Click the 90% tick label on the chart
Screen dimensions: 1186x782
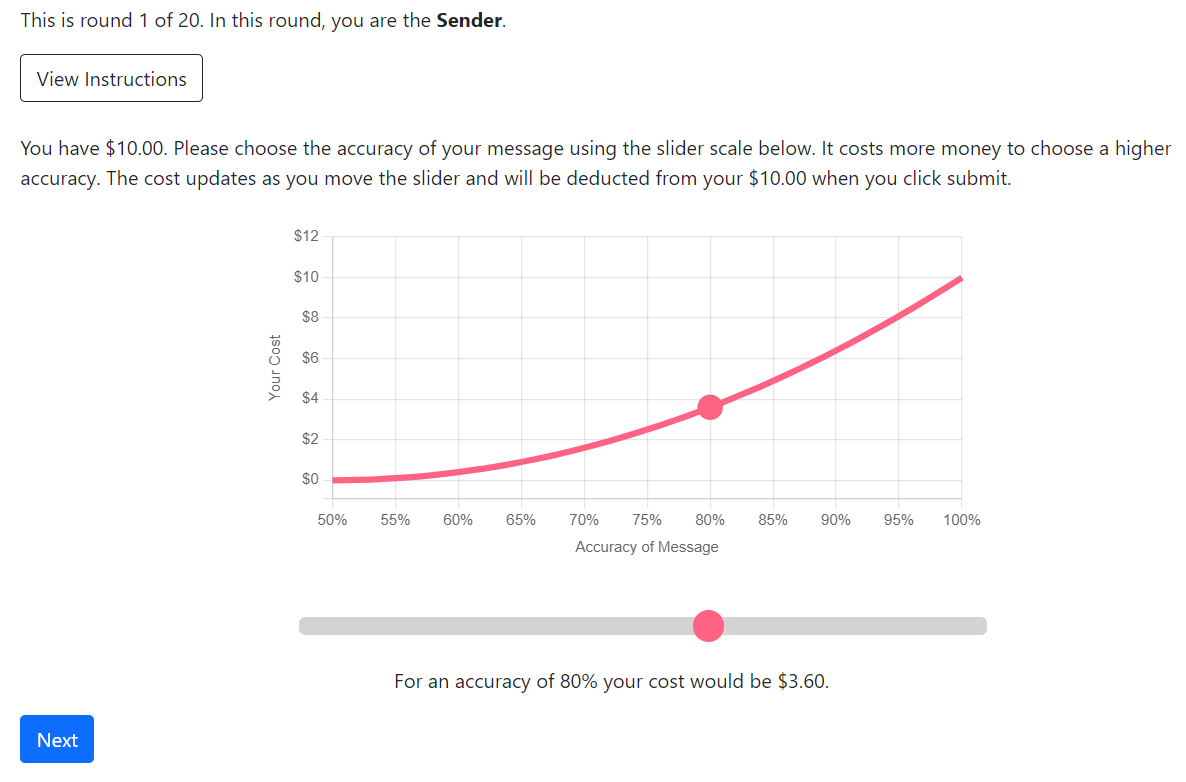point(835,520)
